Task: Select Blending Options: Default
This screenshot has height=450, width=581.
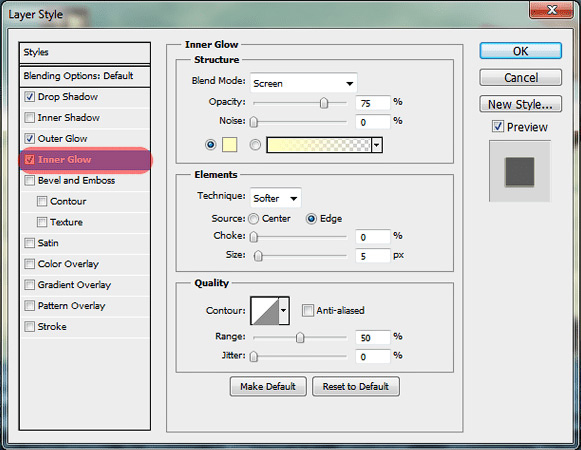Action: click(x=85, y=76)
